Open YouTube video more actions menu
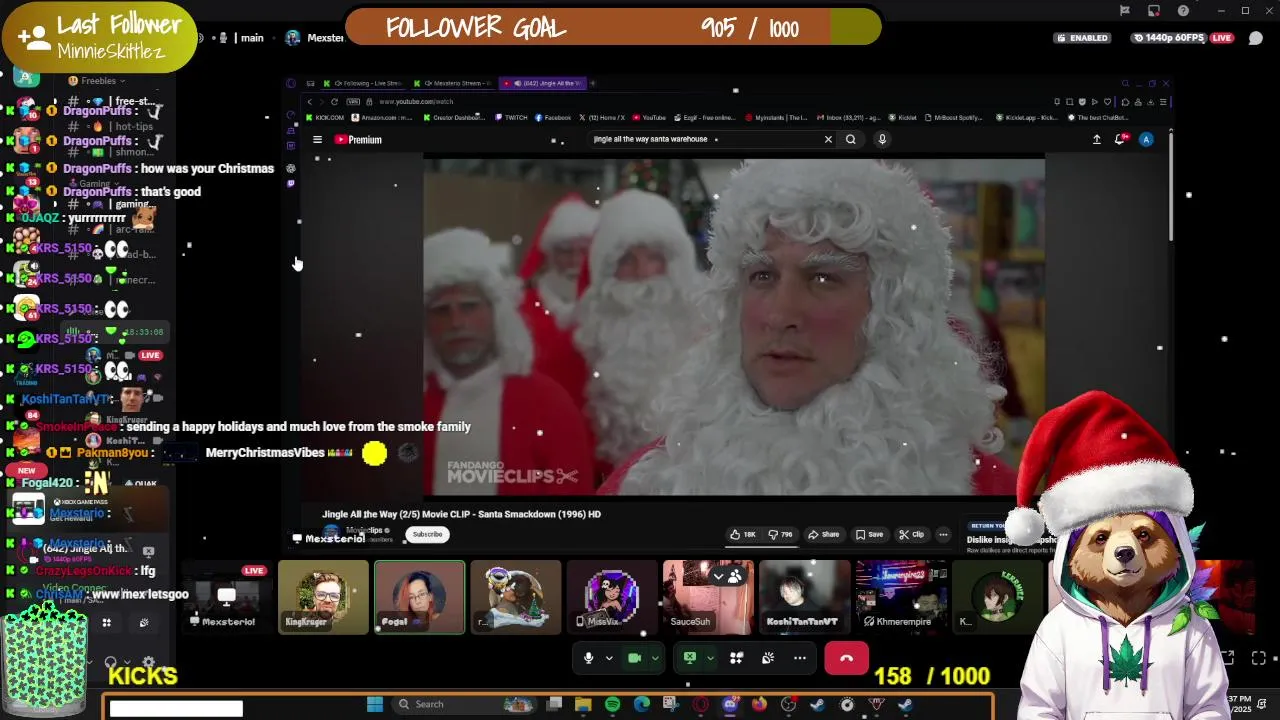Screen dimensions: 1280x720 coord(943,534)
